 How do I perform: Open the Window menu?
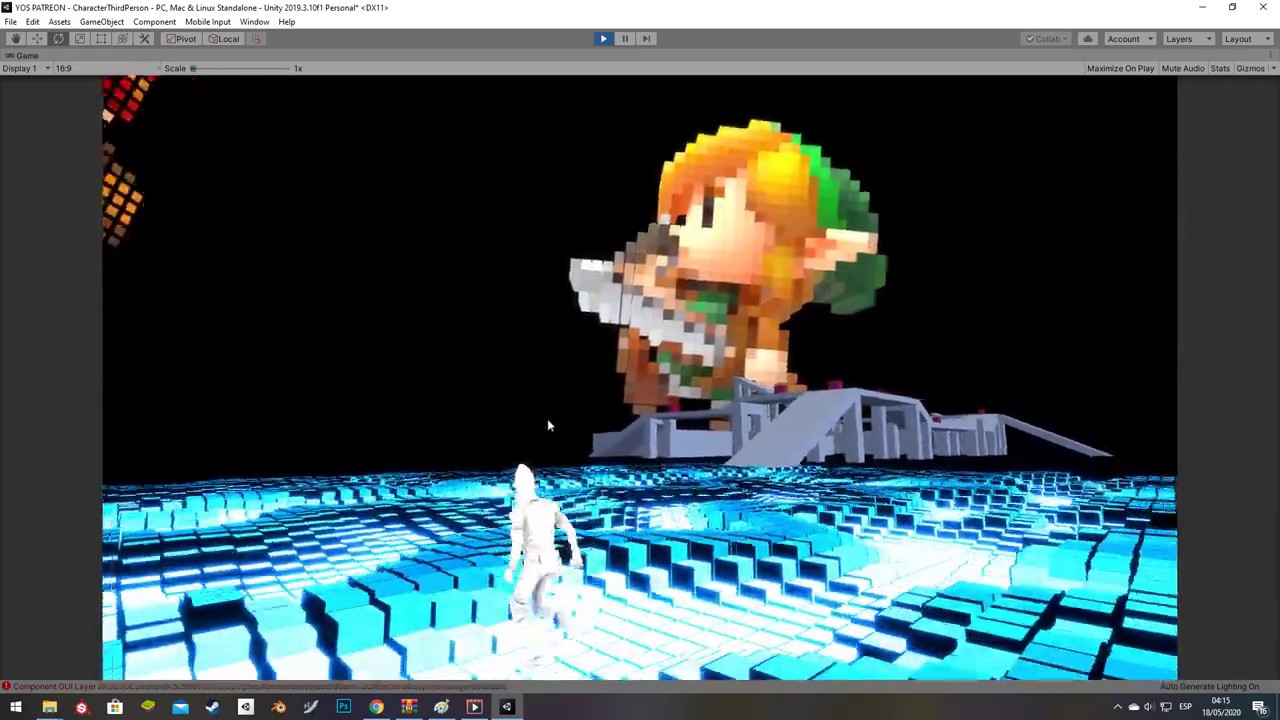[254, 22]
